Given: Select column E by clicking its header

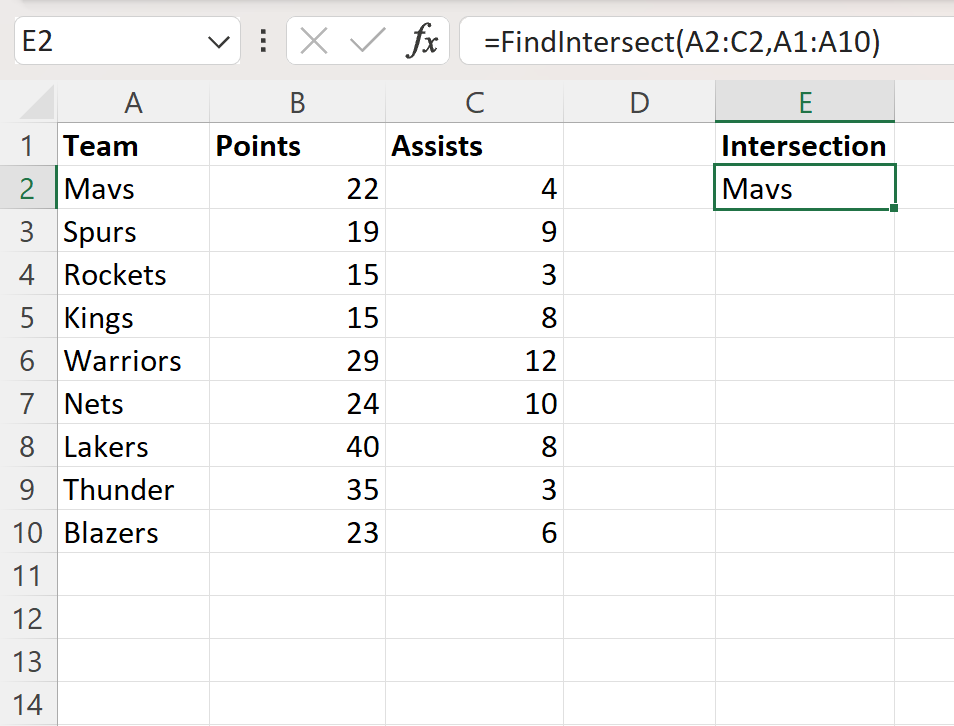Looking at the screenshot, I should pos(804,101).
